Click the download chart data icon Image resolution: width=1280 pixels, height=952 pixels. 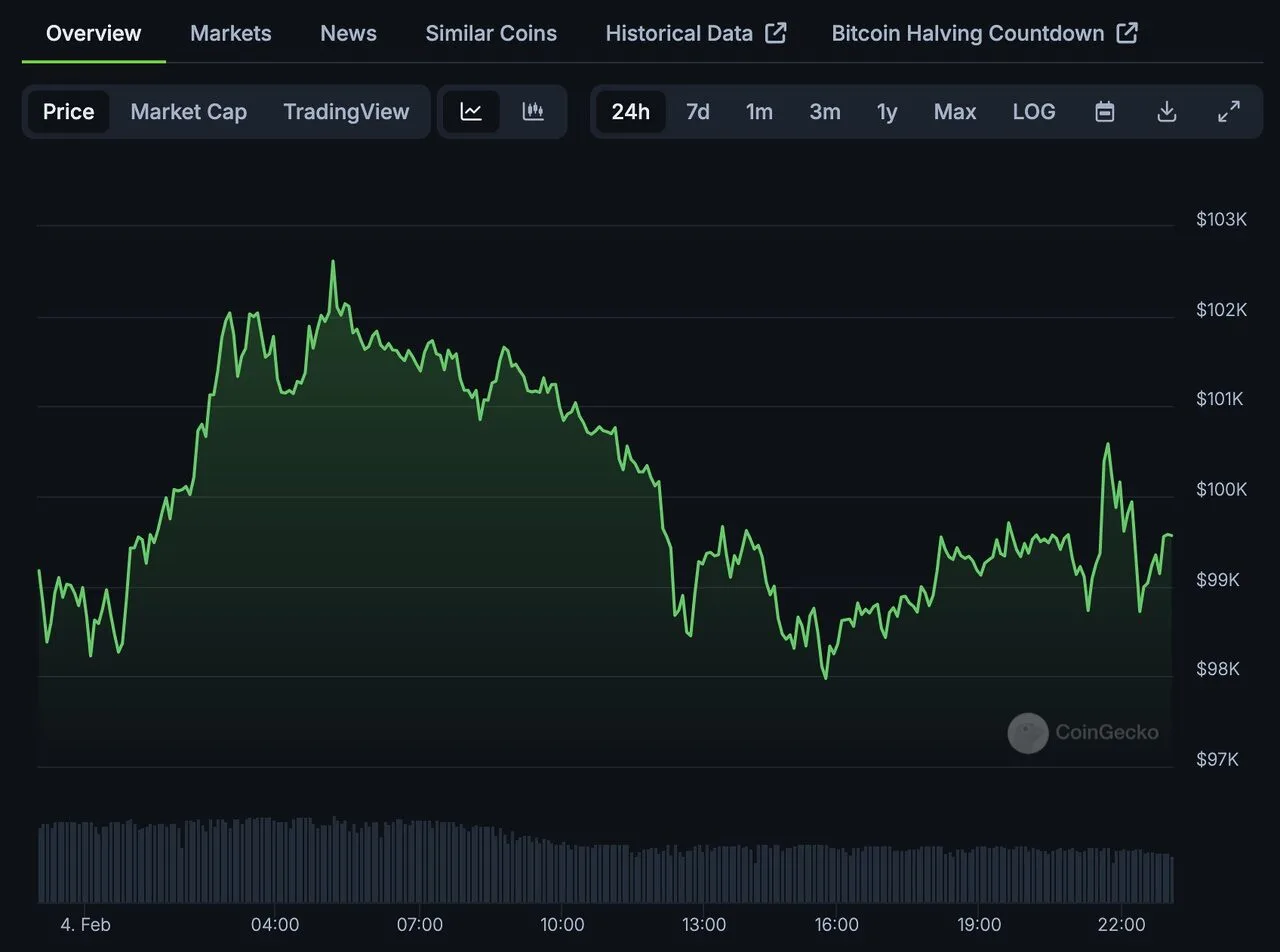[x=1166, y=111]
